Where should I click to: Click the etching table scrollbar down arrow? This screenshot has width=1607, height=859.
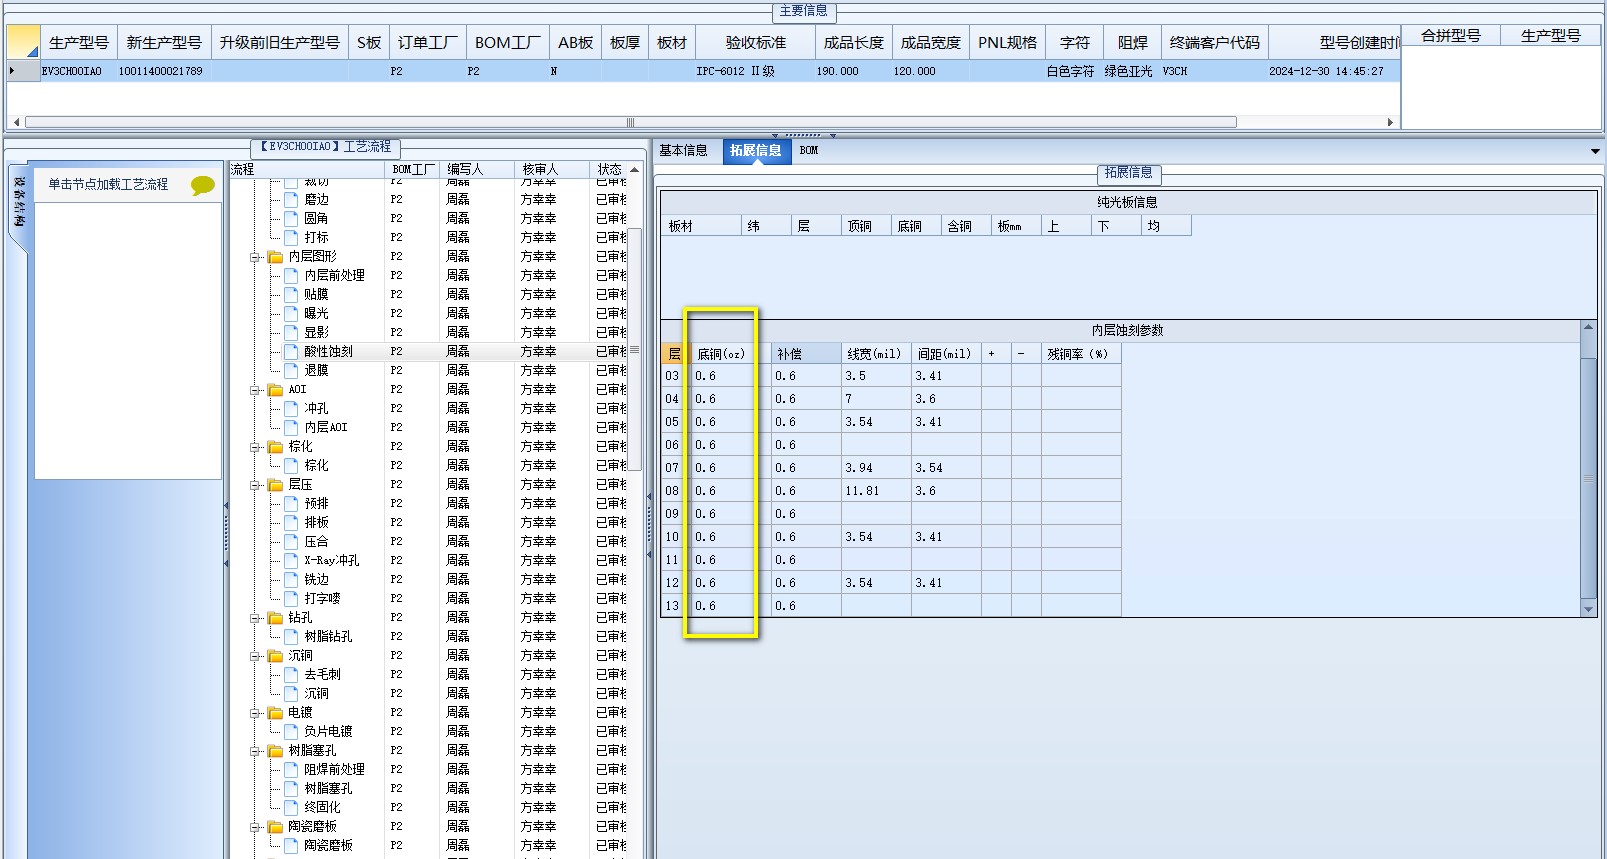pos(1588,609)
